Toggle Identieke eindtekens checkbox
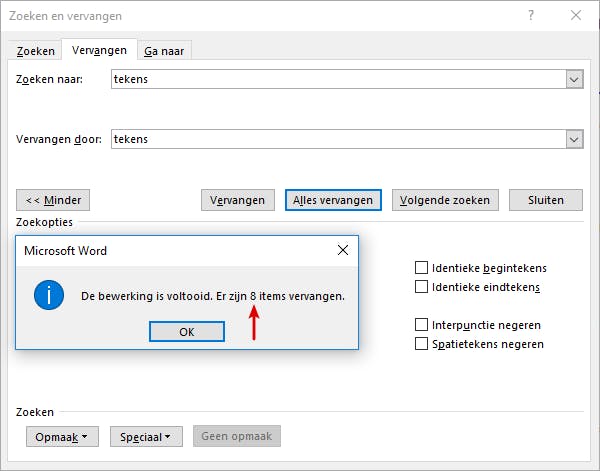Screen dimensions: 600x471 422,287
